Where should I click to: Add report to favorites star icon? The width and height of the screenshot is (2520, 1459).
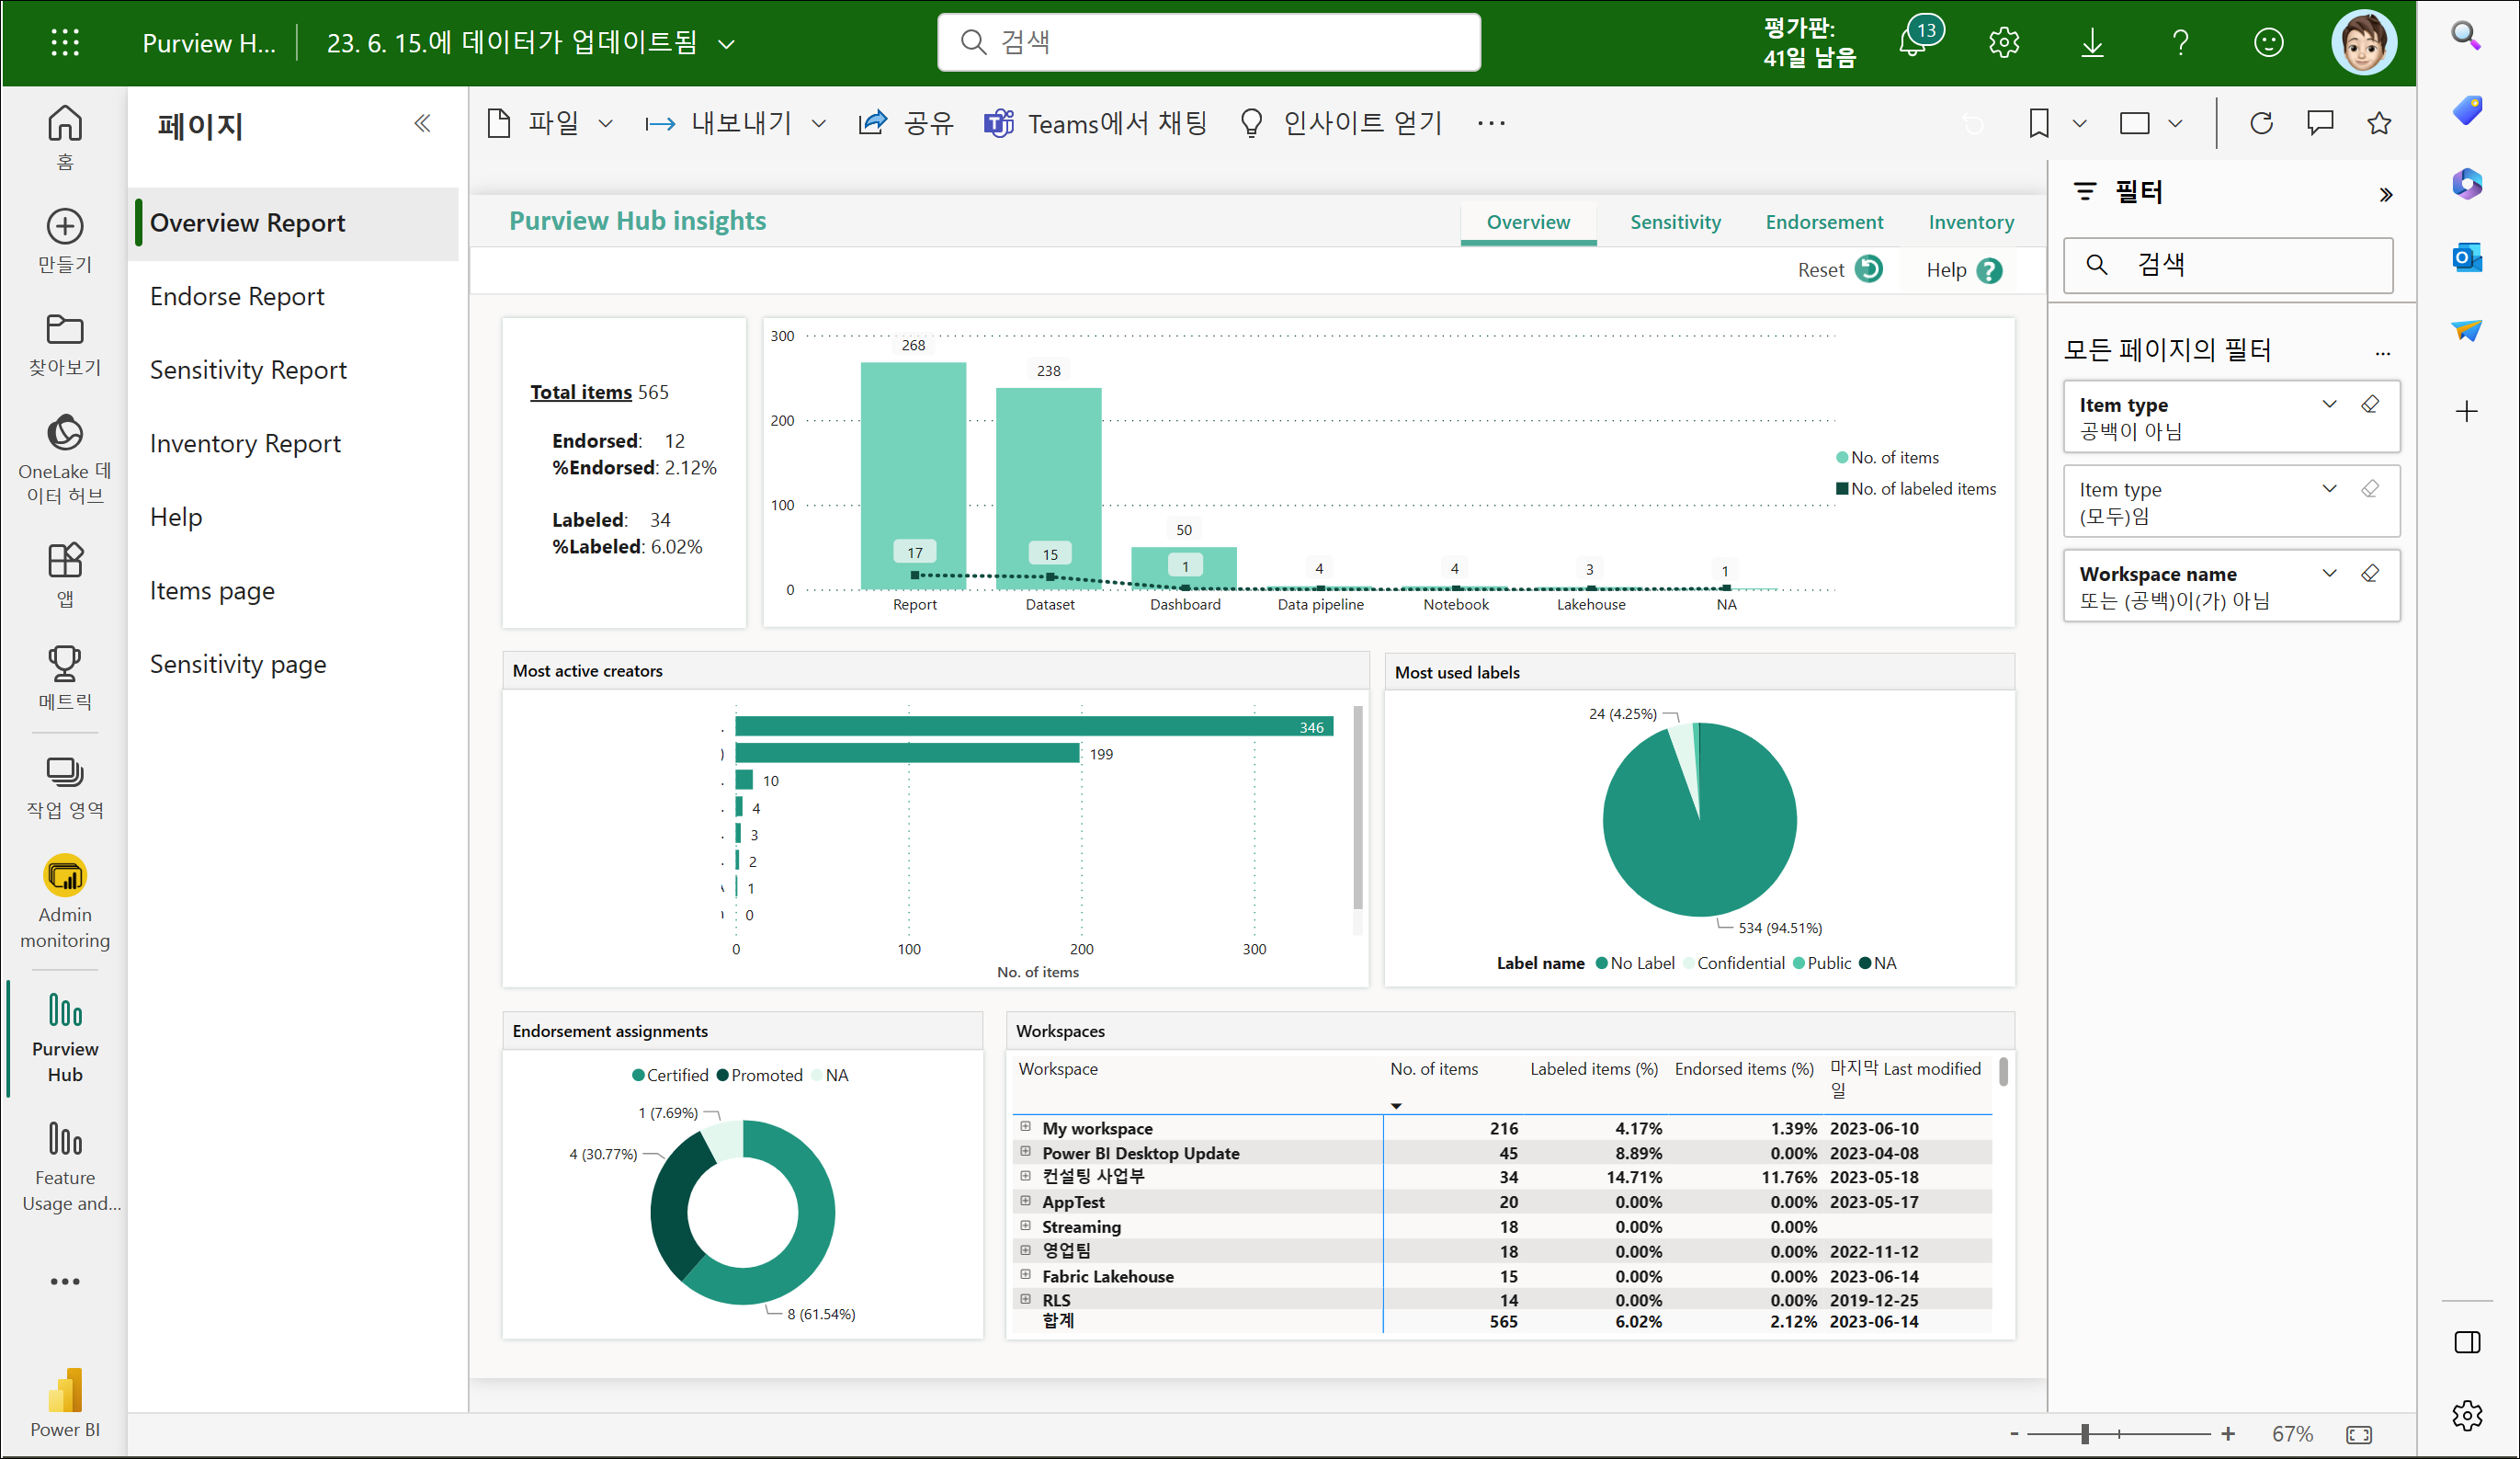[2379, 123]
